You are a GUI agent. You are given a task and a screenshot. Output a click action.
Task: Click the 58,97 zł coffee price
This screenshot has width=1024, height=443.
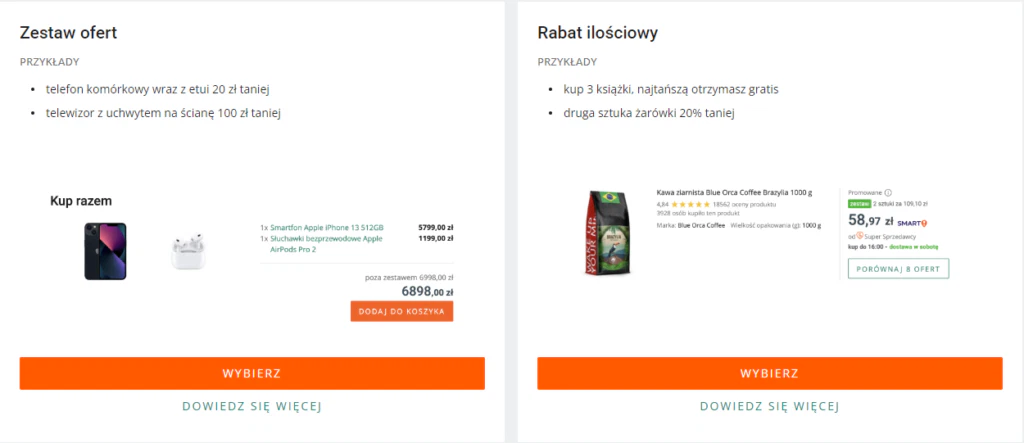tap(870, 221)
